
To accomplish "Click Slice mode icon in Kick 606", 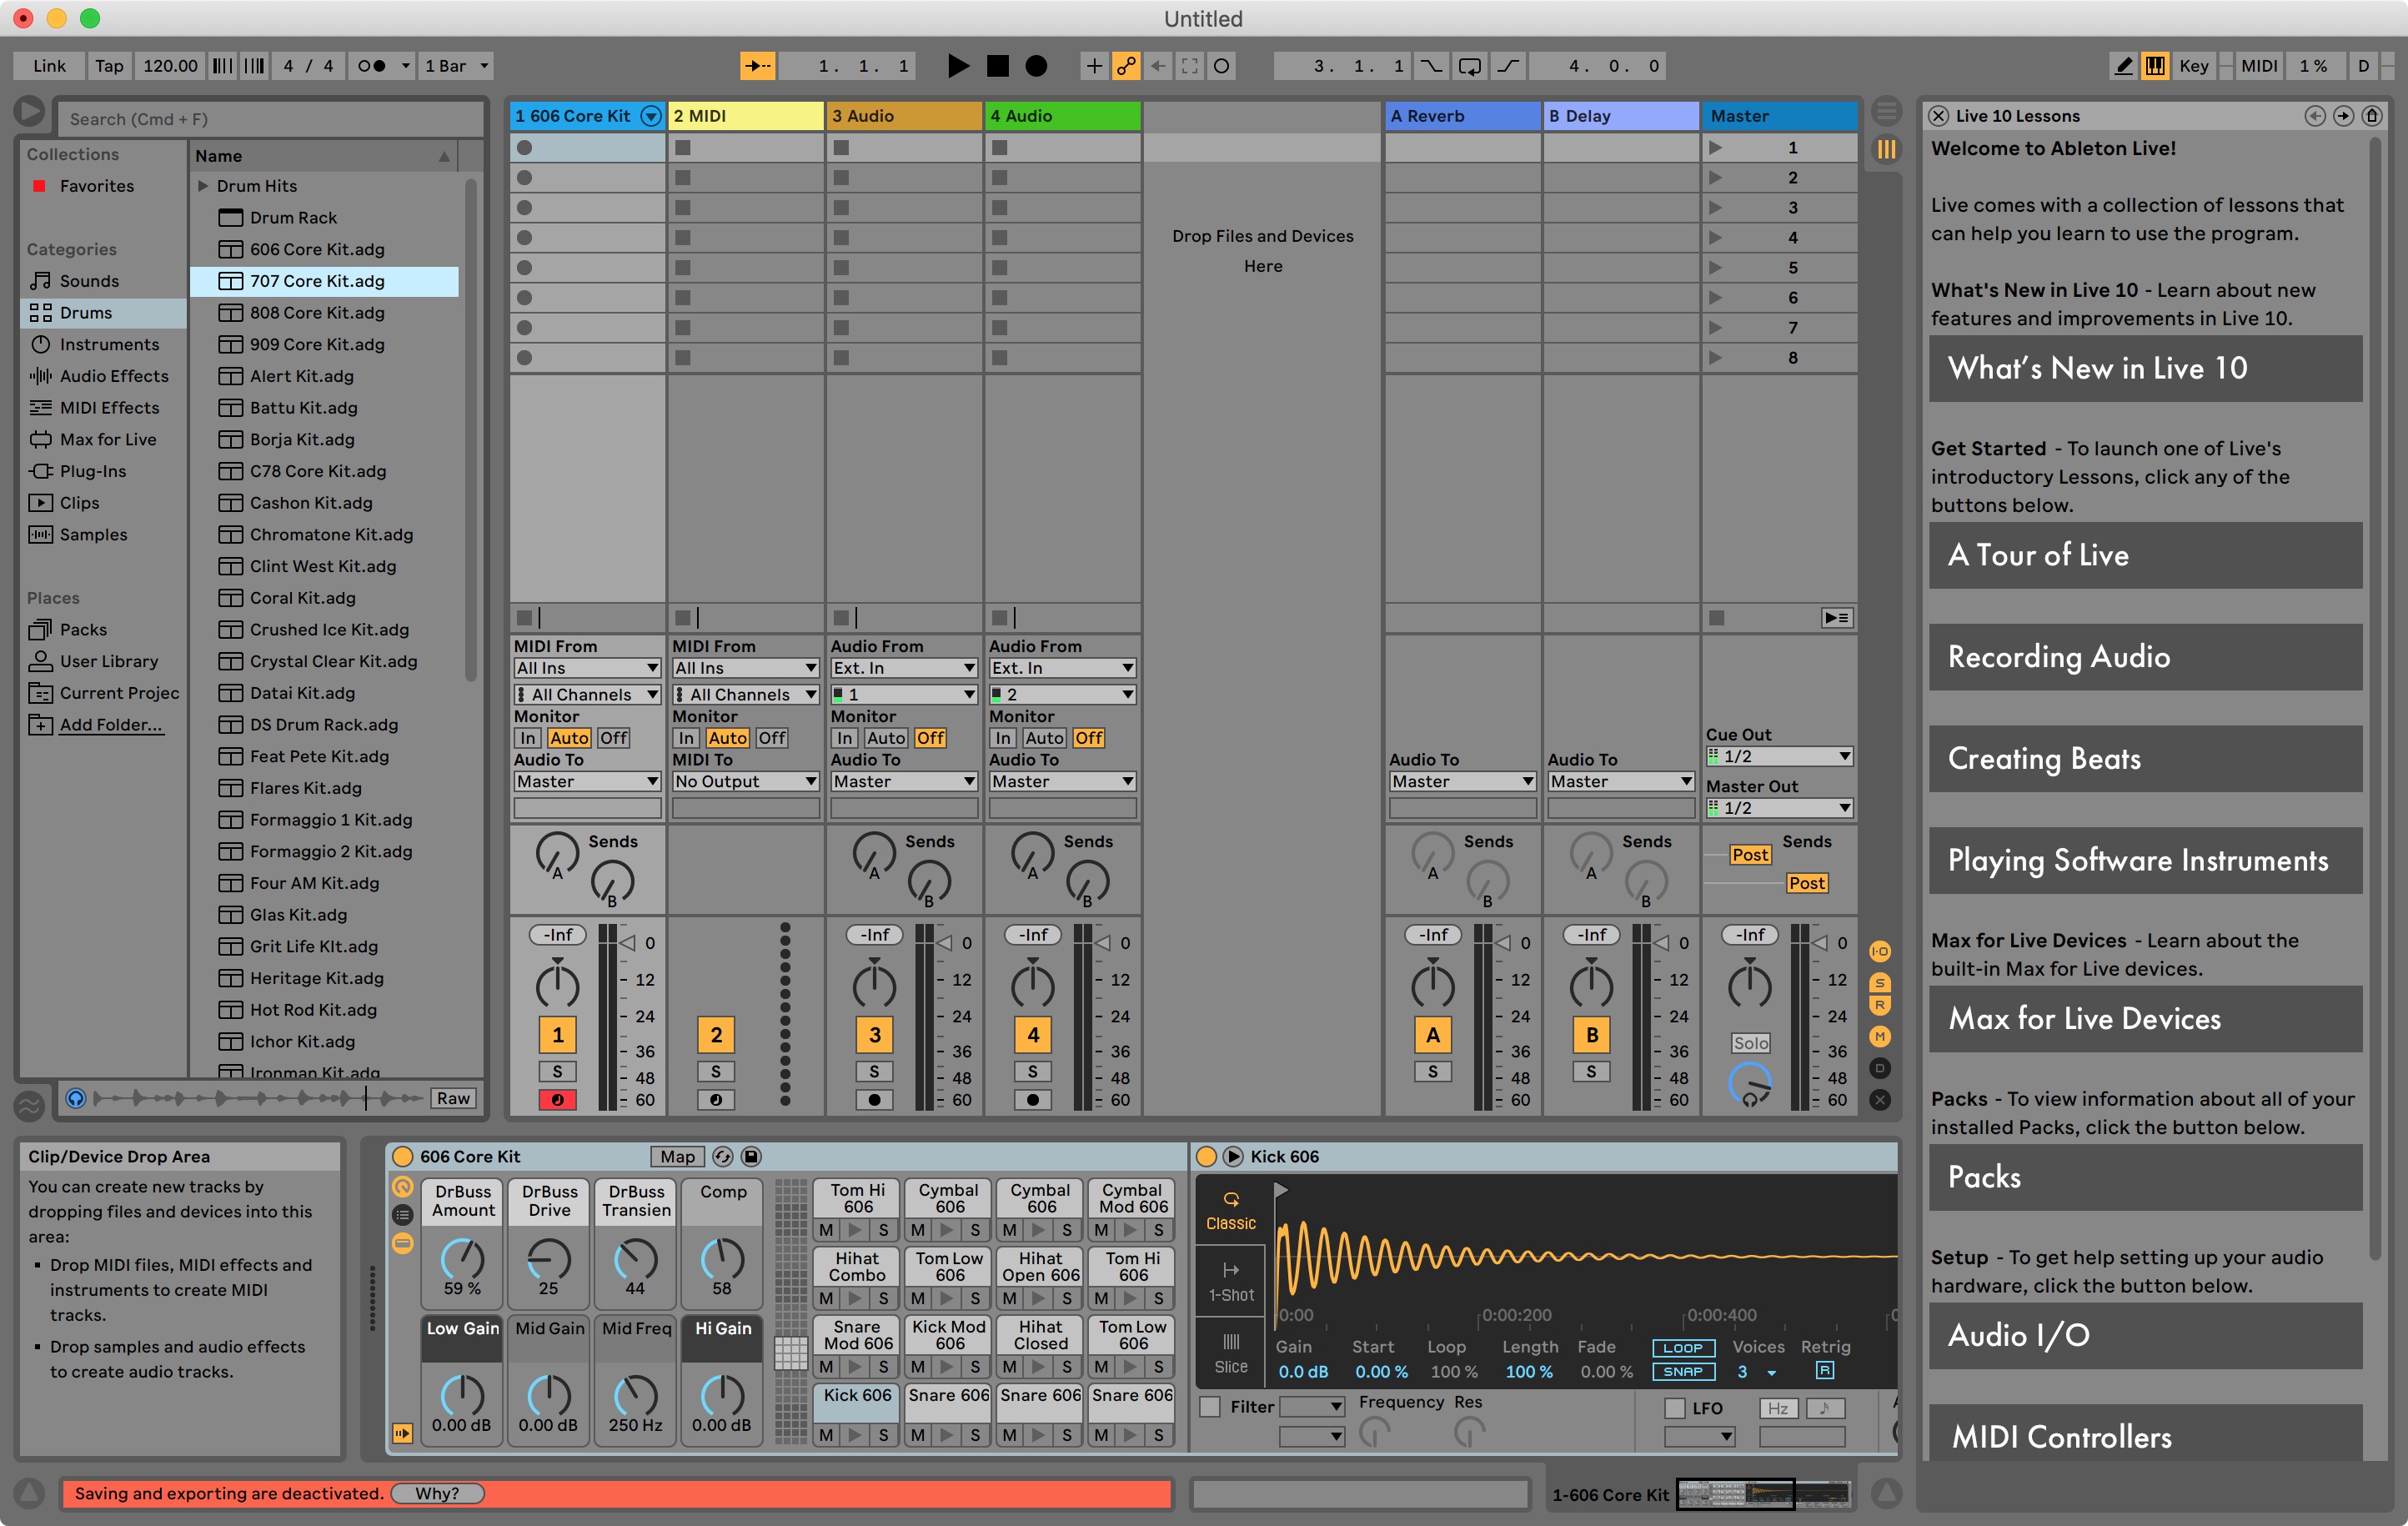I will [1230, 1353].
